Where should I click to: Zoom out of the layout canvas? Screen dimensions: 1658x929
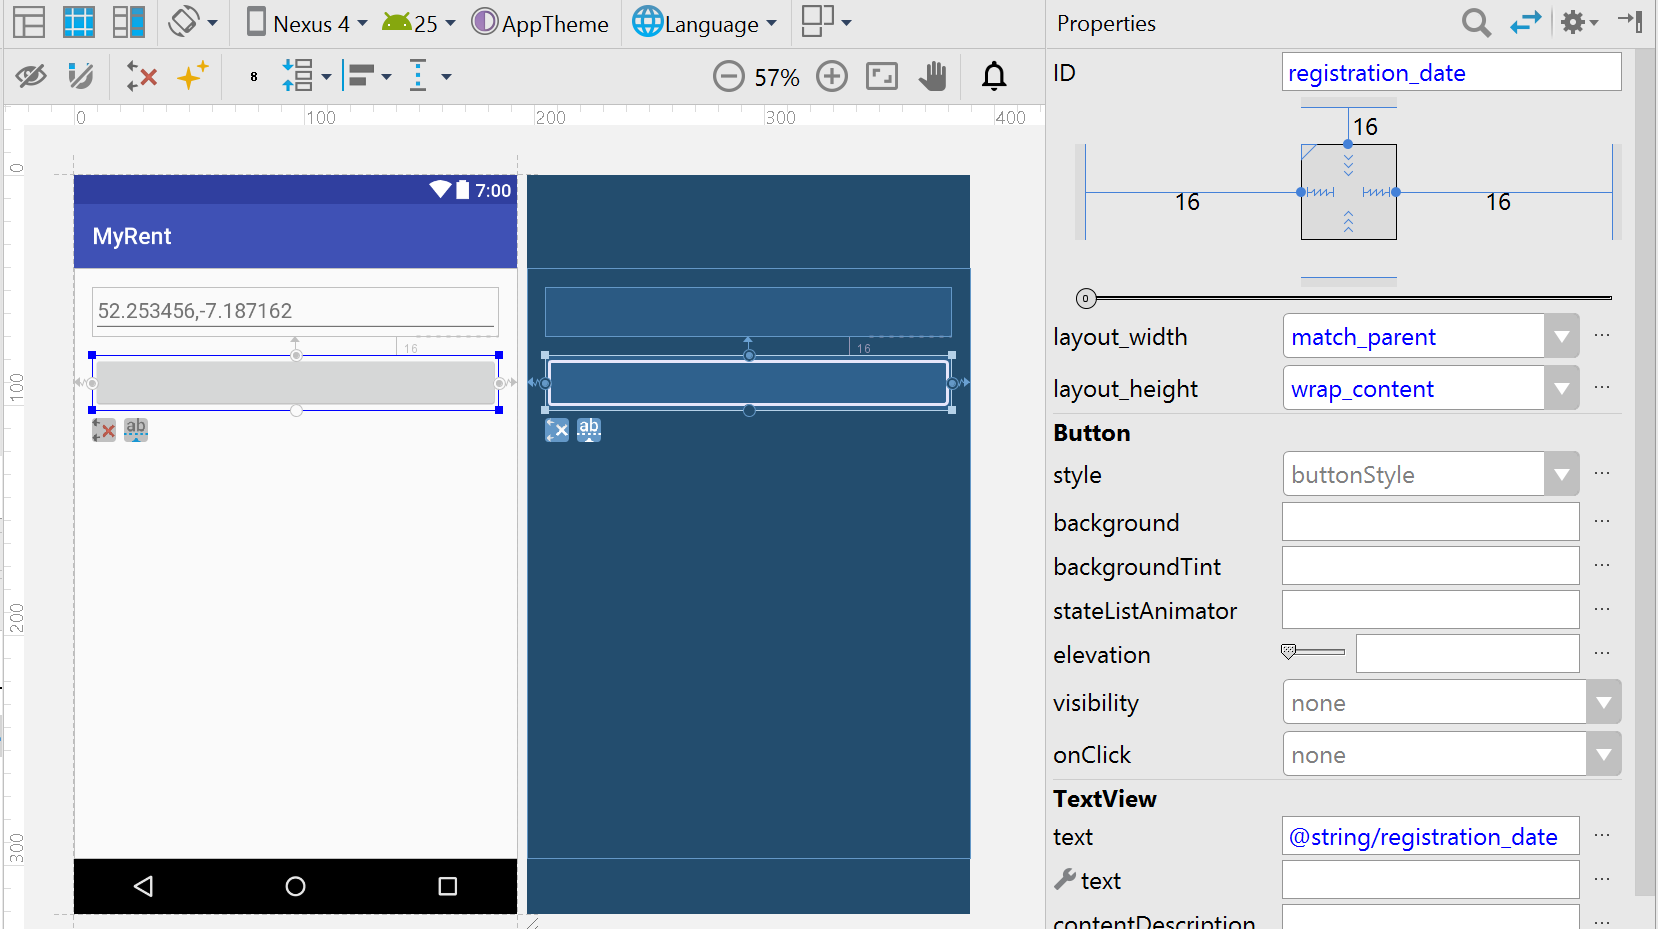click(x=729, y=76)
